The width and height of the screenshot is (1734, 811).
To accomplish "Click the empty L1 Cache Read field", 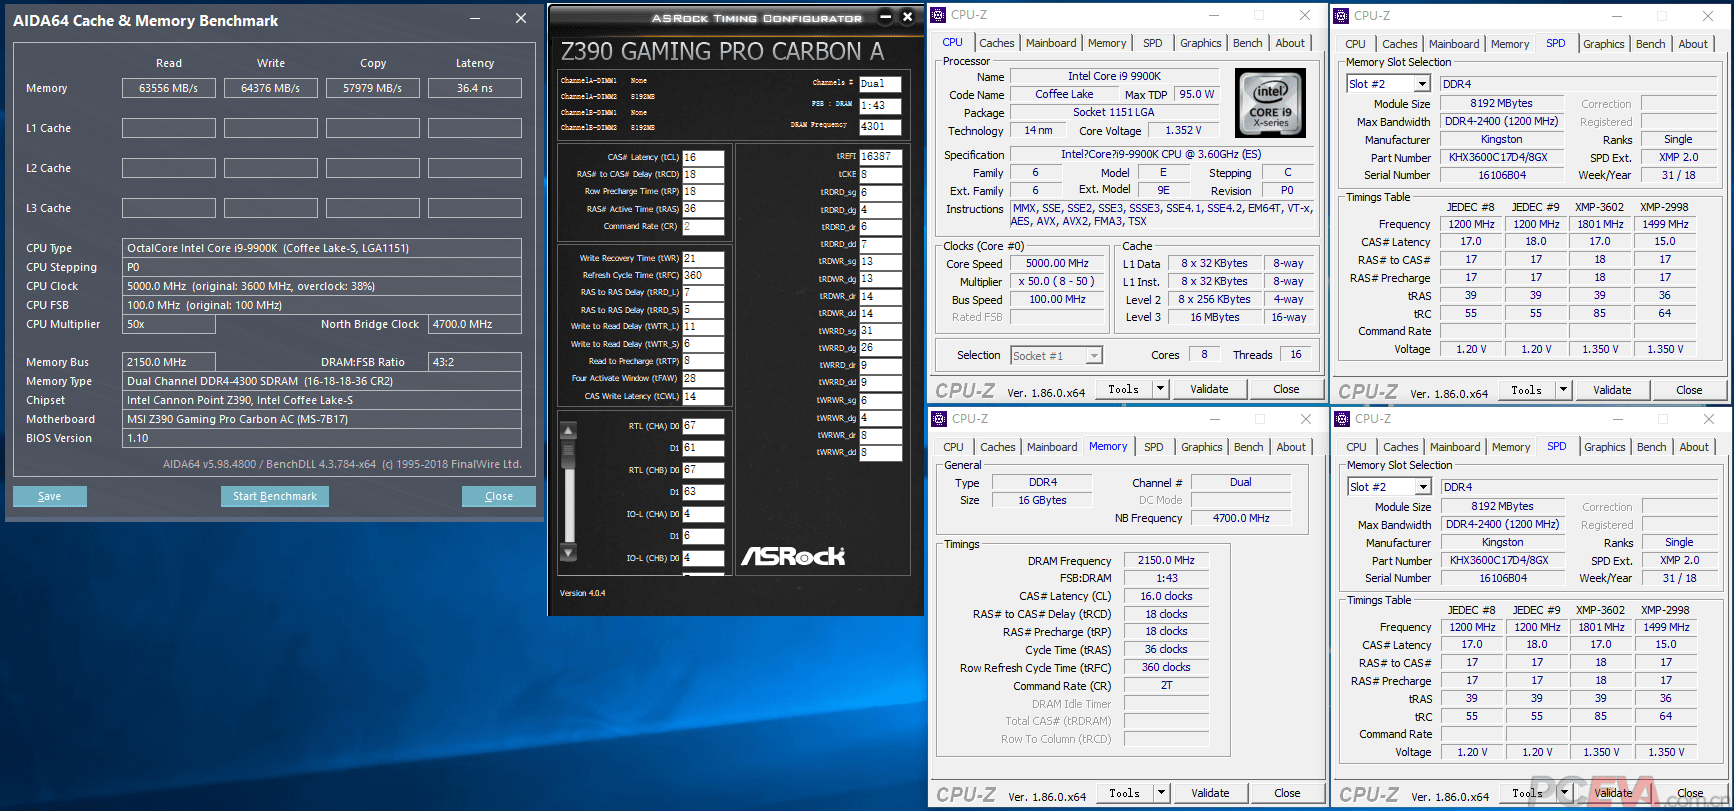I will click(x=169, y=128).
